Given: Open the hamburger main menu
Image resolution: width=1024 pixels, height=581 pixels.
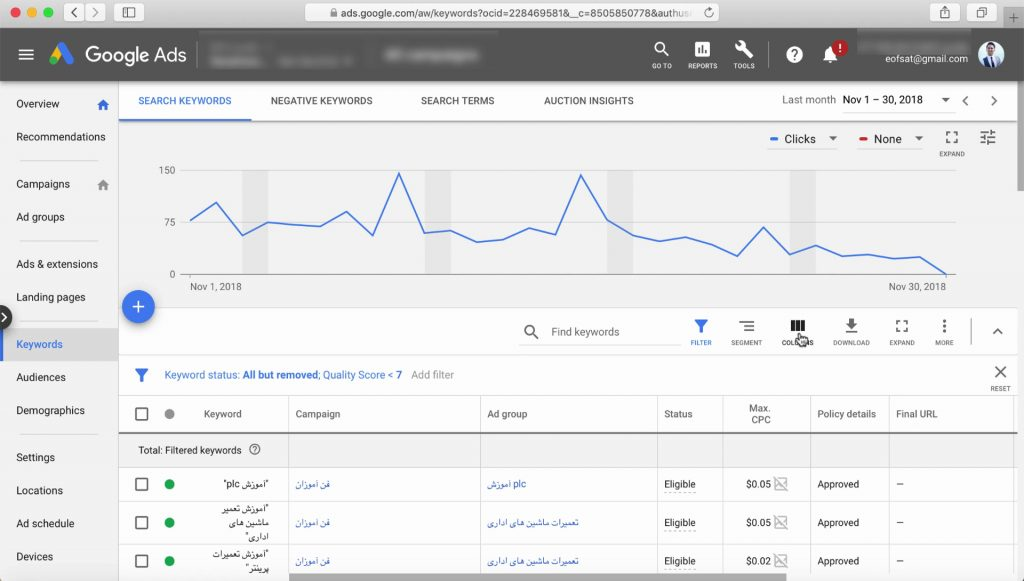Looking at the screenshot, I should 26,55.
